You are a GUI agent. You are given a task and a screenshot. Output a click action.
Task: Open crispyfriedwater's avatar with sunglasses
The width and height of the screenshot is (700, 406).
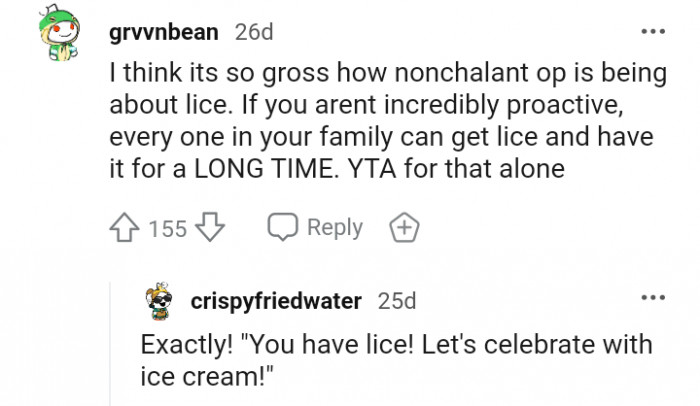pos(159,300)
